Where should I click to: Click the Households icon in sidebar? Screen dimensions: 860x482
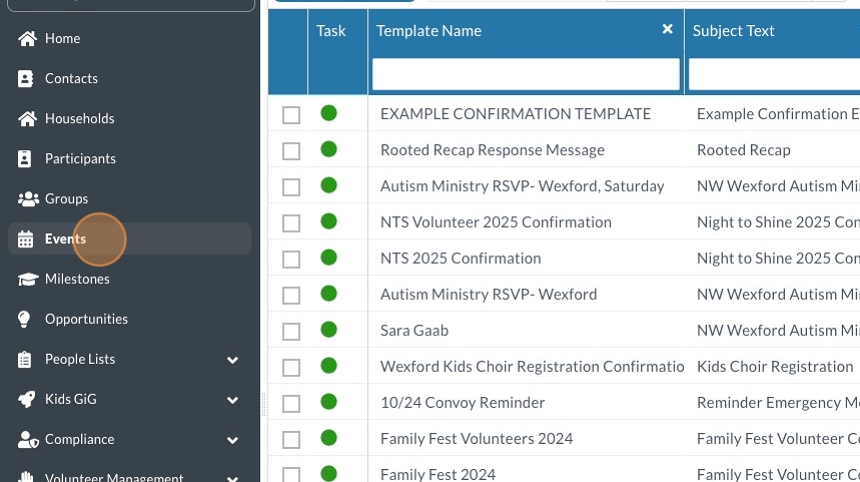(27, 119)
